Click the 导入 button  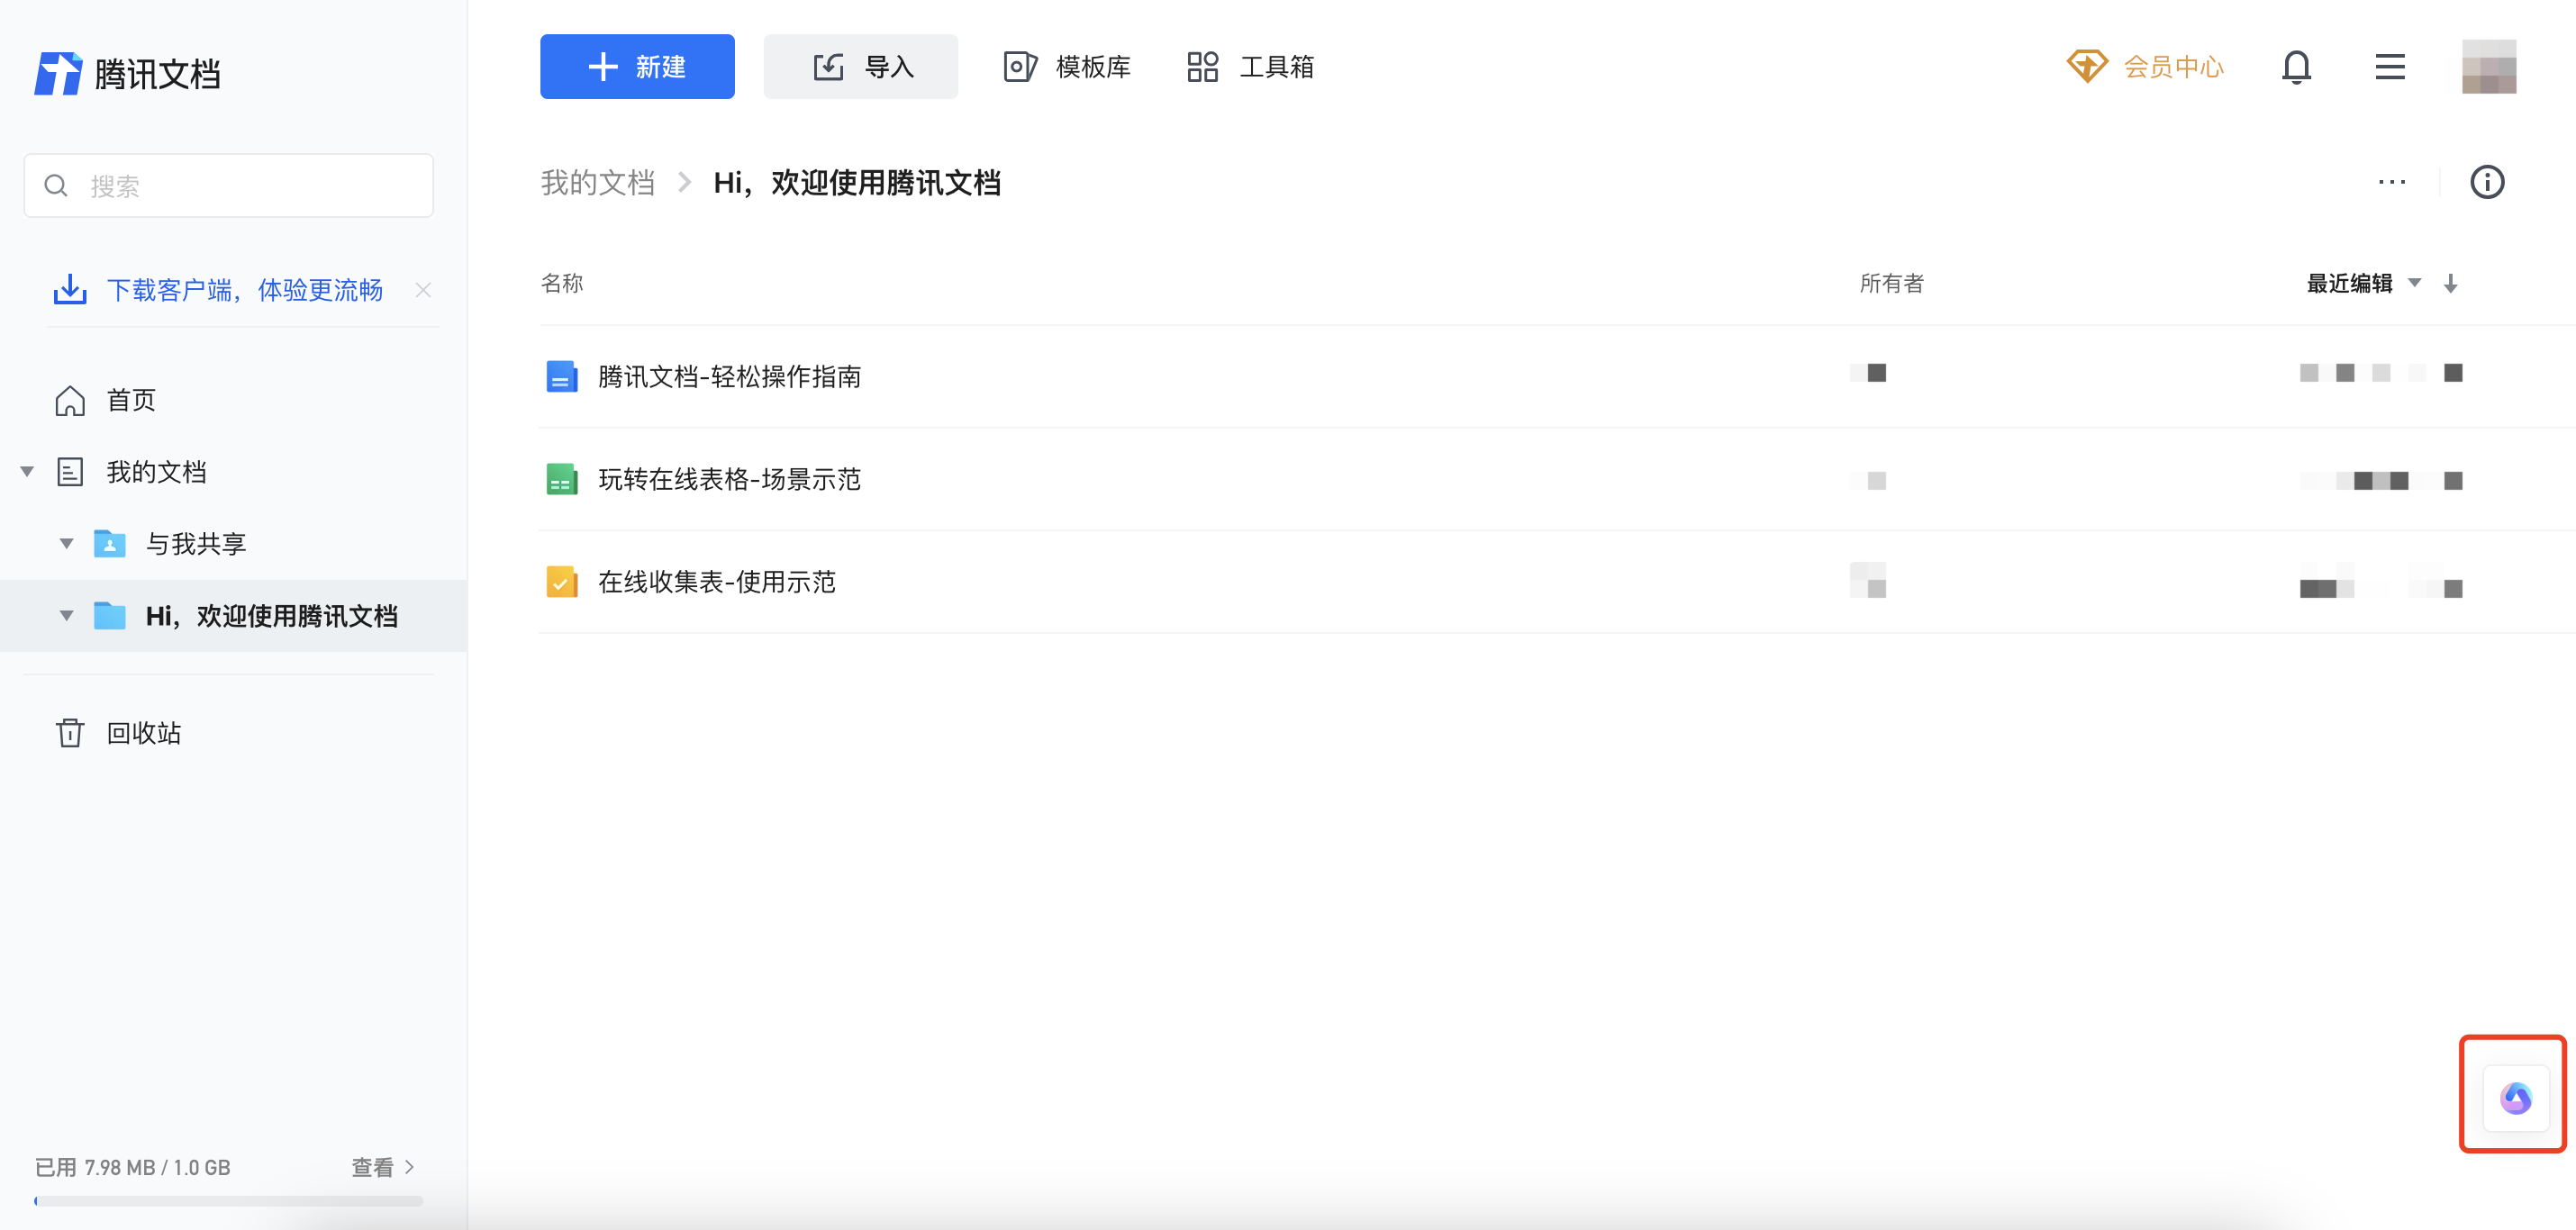[860, 67]
